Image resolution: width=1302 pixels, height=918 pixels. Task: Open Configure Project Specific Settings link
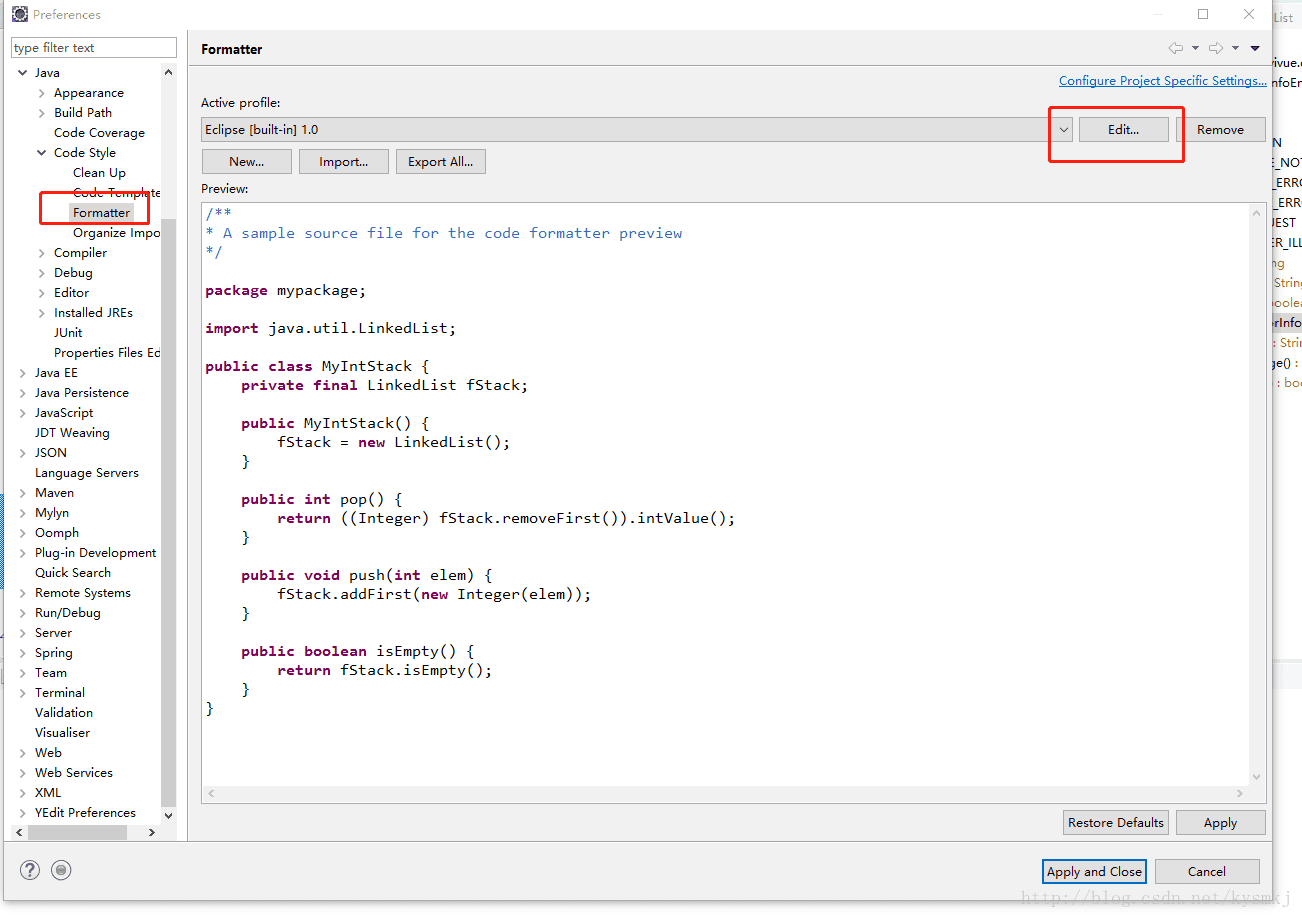coord(1162,81)
